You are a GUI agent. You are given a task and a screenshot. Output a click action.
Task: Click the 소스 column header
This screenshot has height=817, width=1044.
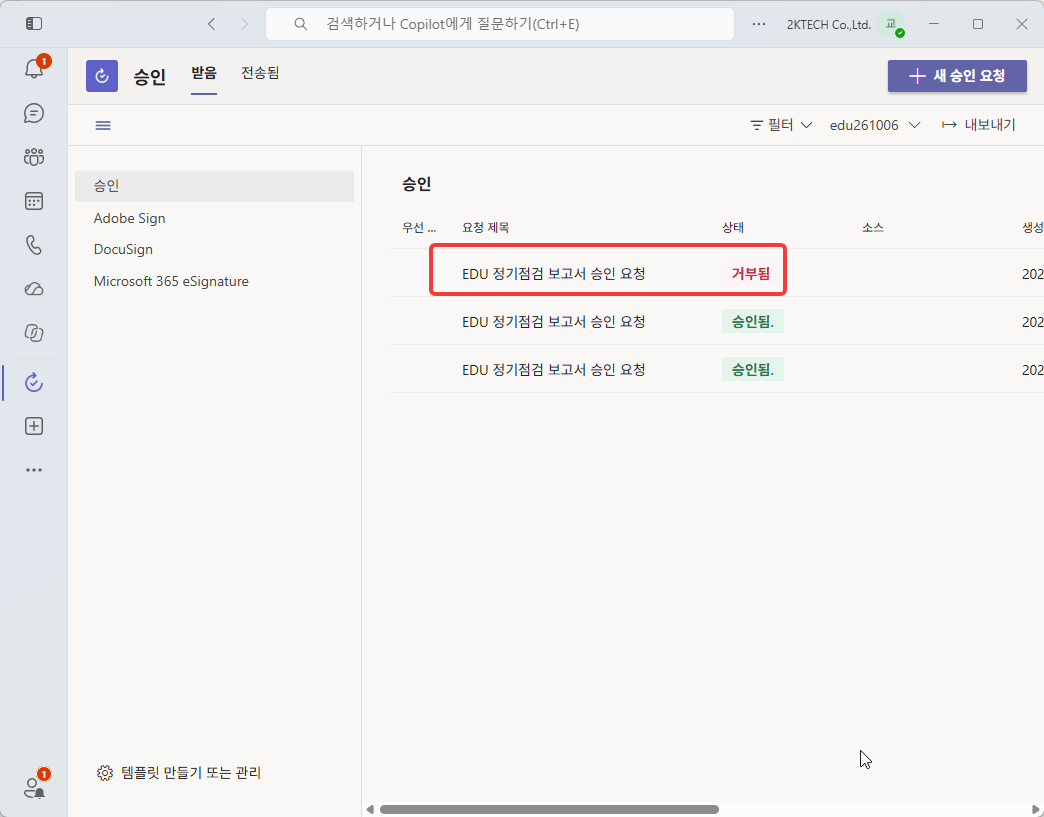873,228
